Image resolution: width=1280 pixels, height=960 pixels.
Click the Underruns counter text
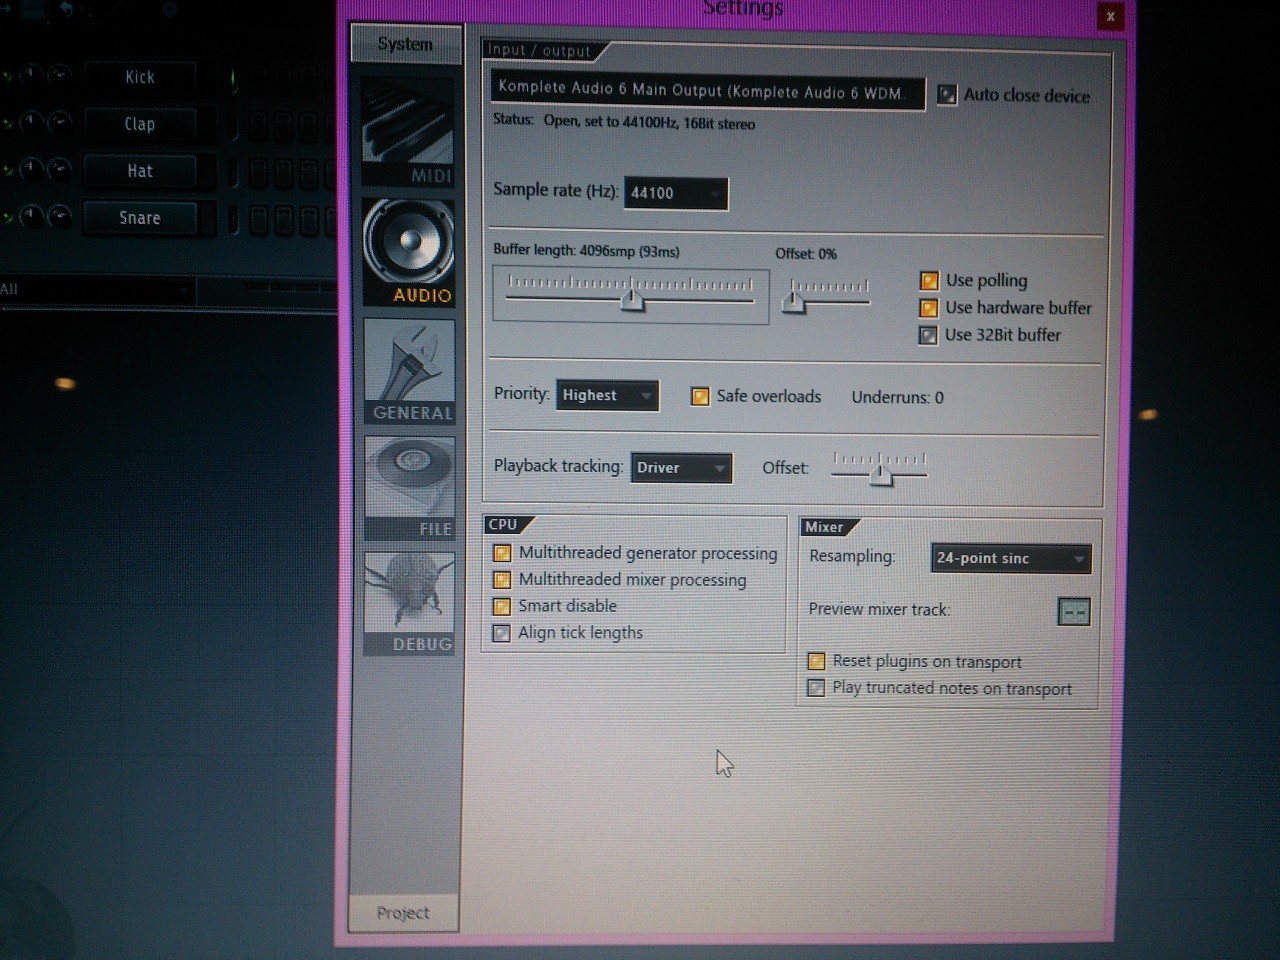click(x=897, y=397)
